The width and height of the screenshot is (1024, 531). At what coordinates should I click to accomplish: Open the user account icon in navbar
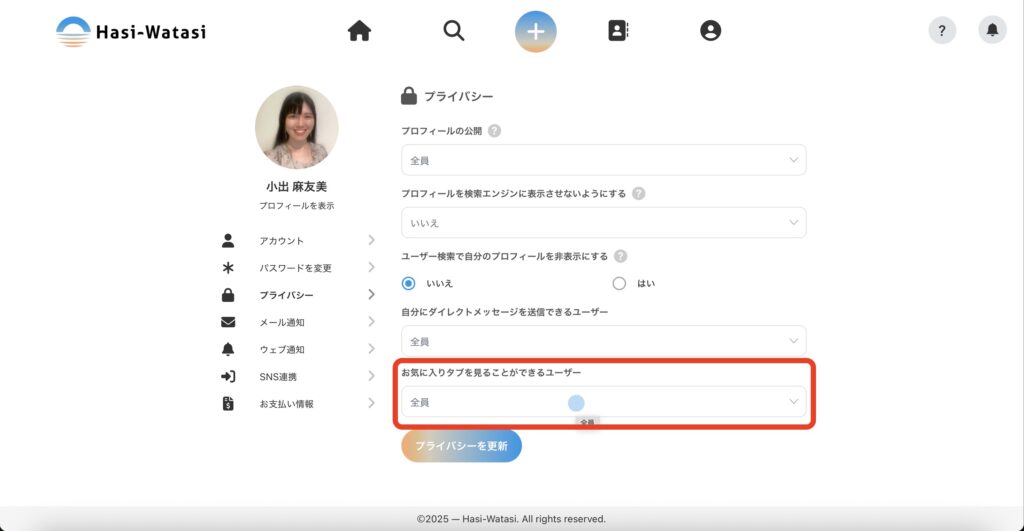[710, 31]
